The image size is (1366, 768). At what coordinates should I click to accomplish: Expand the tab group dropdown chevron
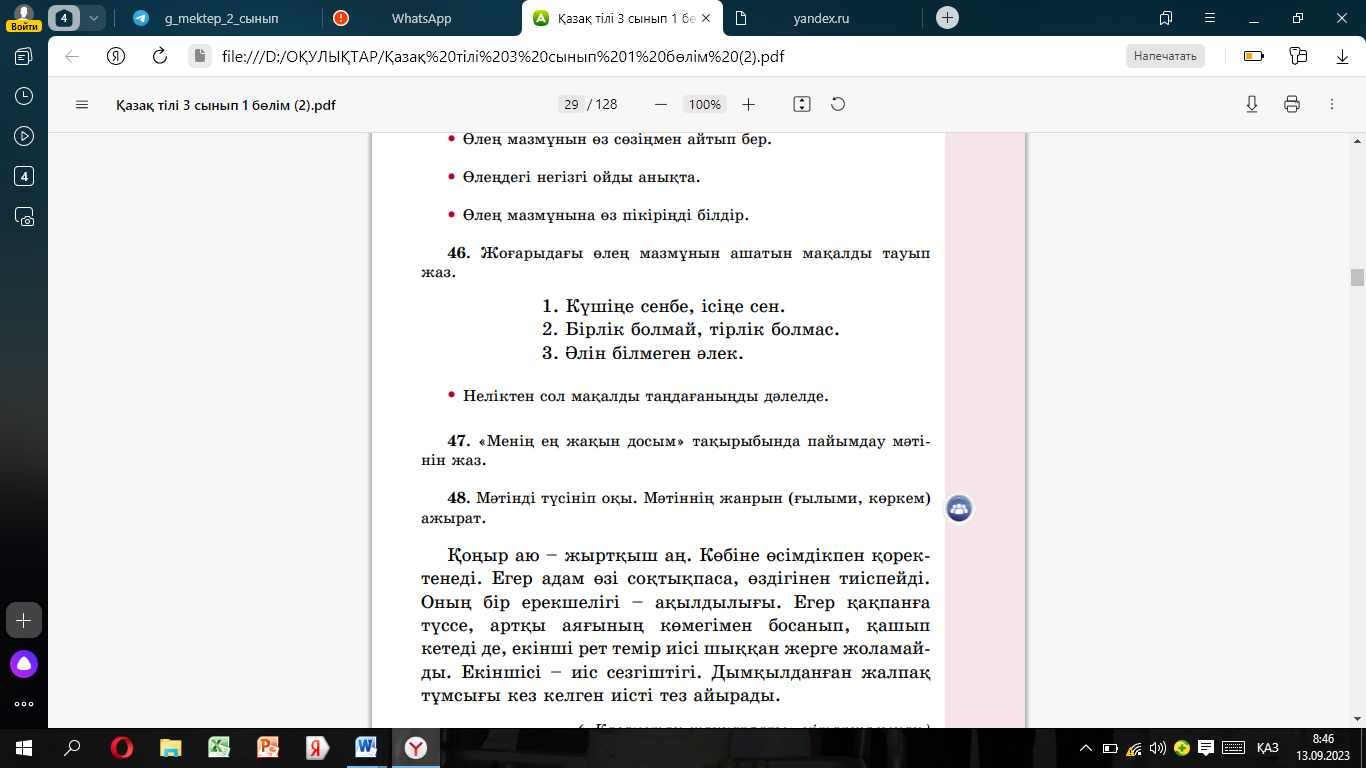(x=94, y=18)
